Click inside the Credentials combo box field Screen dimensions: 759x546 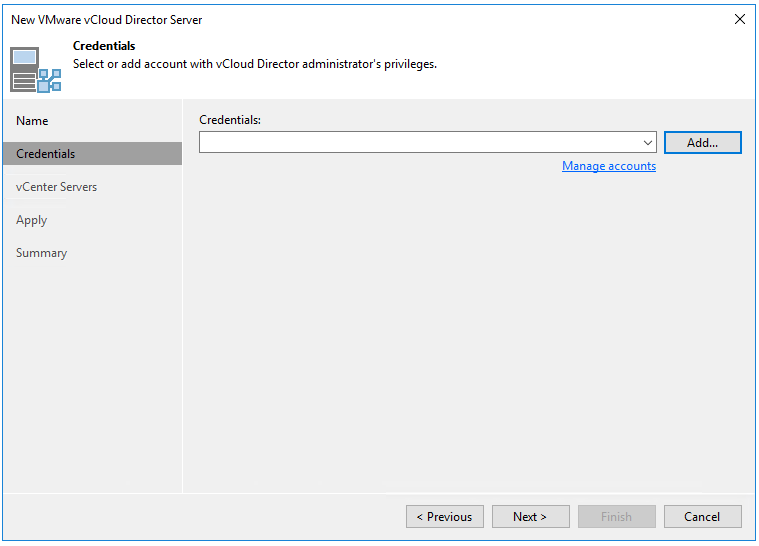click(420, 143)
